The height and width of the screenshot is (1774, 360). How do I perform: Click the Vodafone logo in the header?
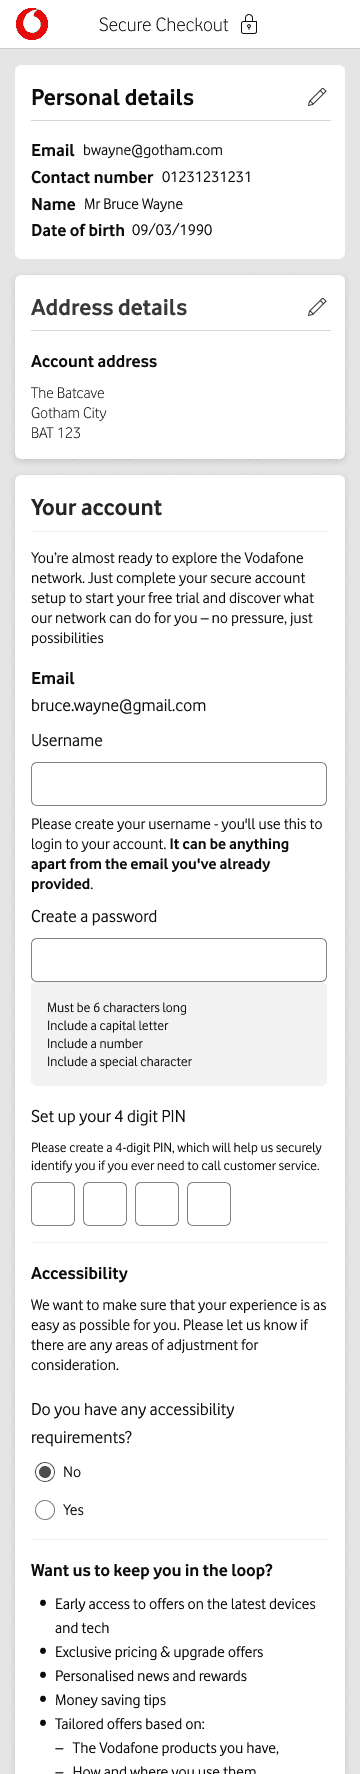(32, 24)
